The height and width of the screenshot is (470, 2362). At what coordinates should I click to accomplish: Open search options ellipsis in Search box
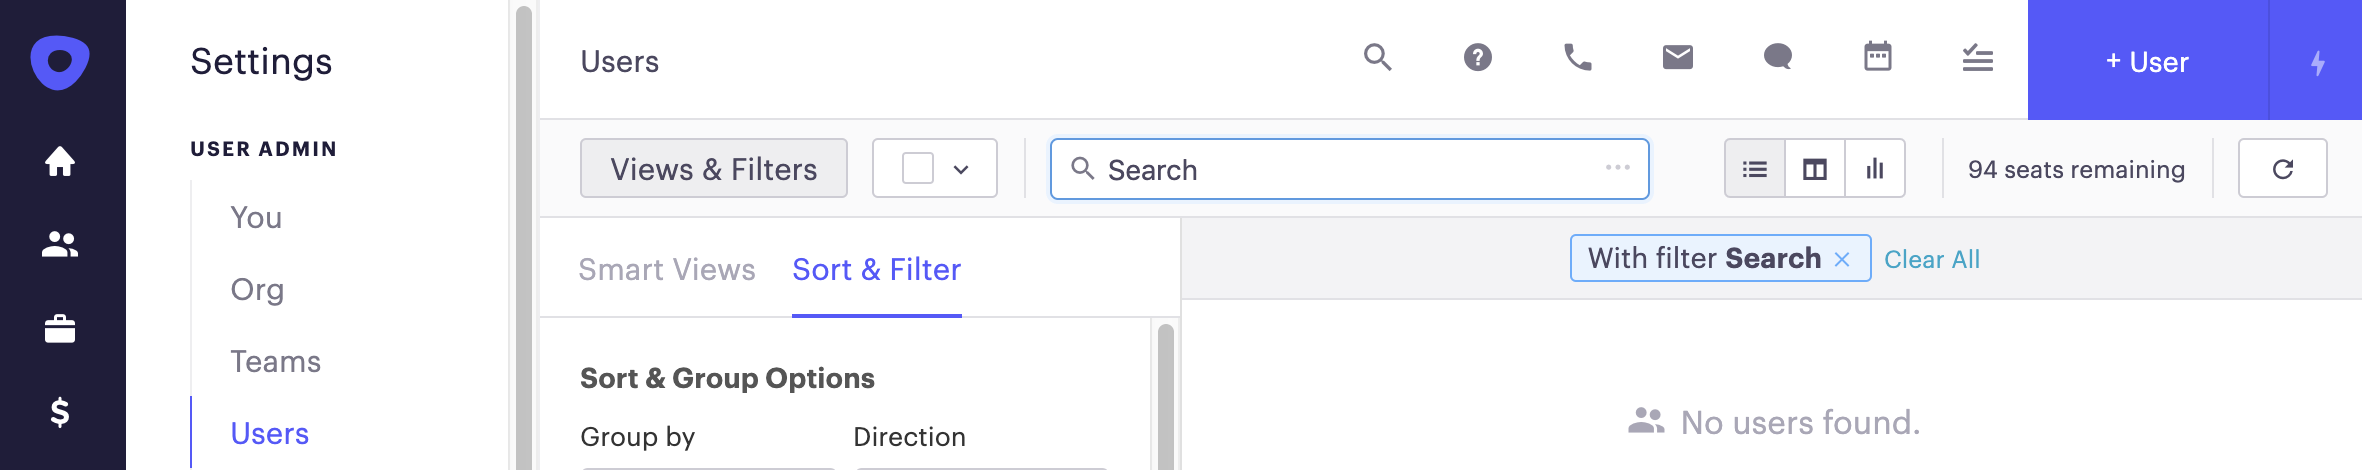[x=1617, y=168]
